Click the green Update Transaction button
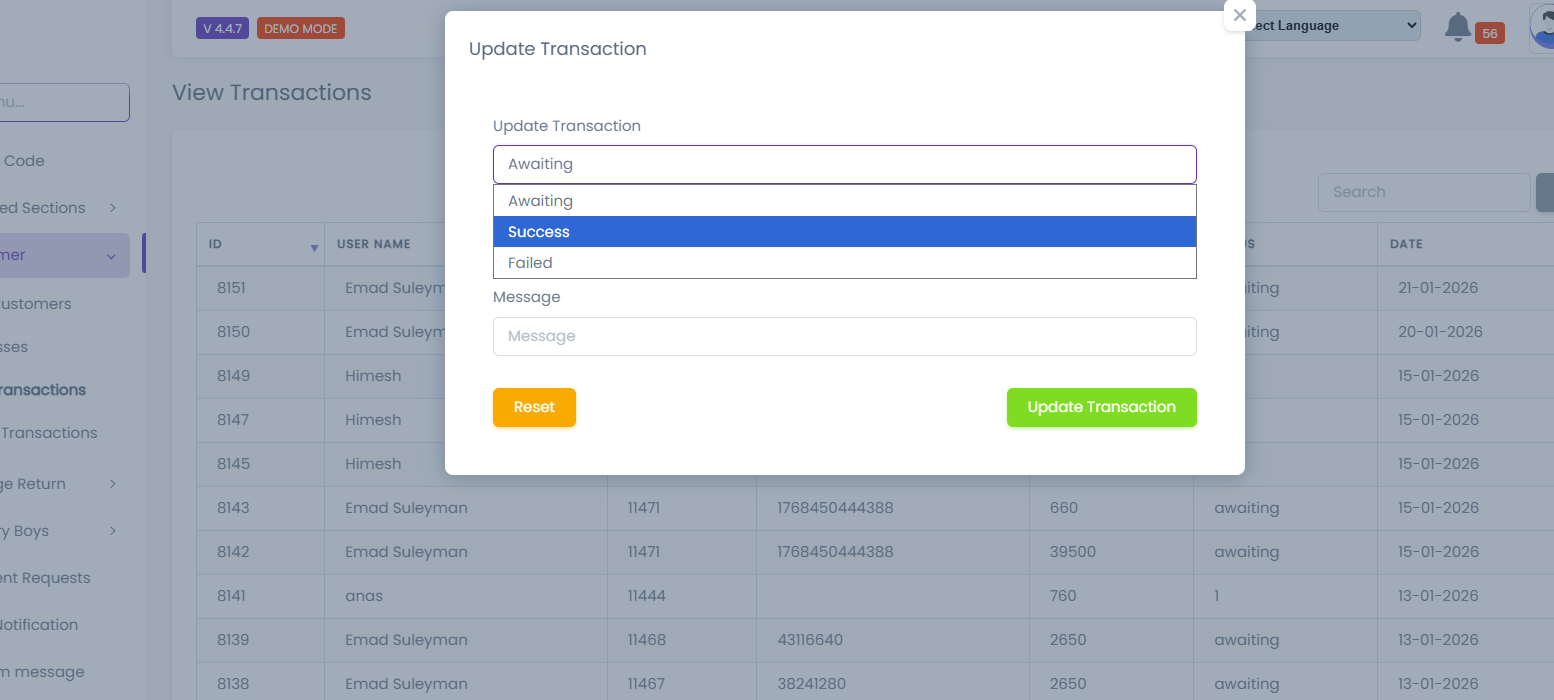The height and width of the screenshot is (700, 1554). click(x=1101, y=407)
